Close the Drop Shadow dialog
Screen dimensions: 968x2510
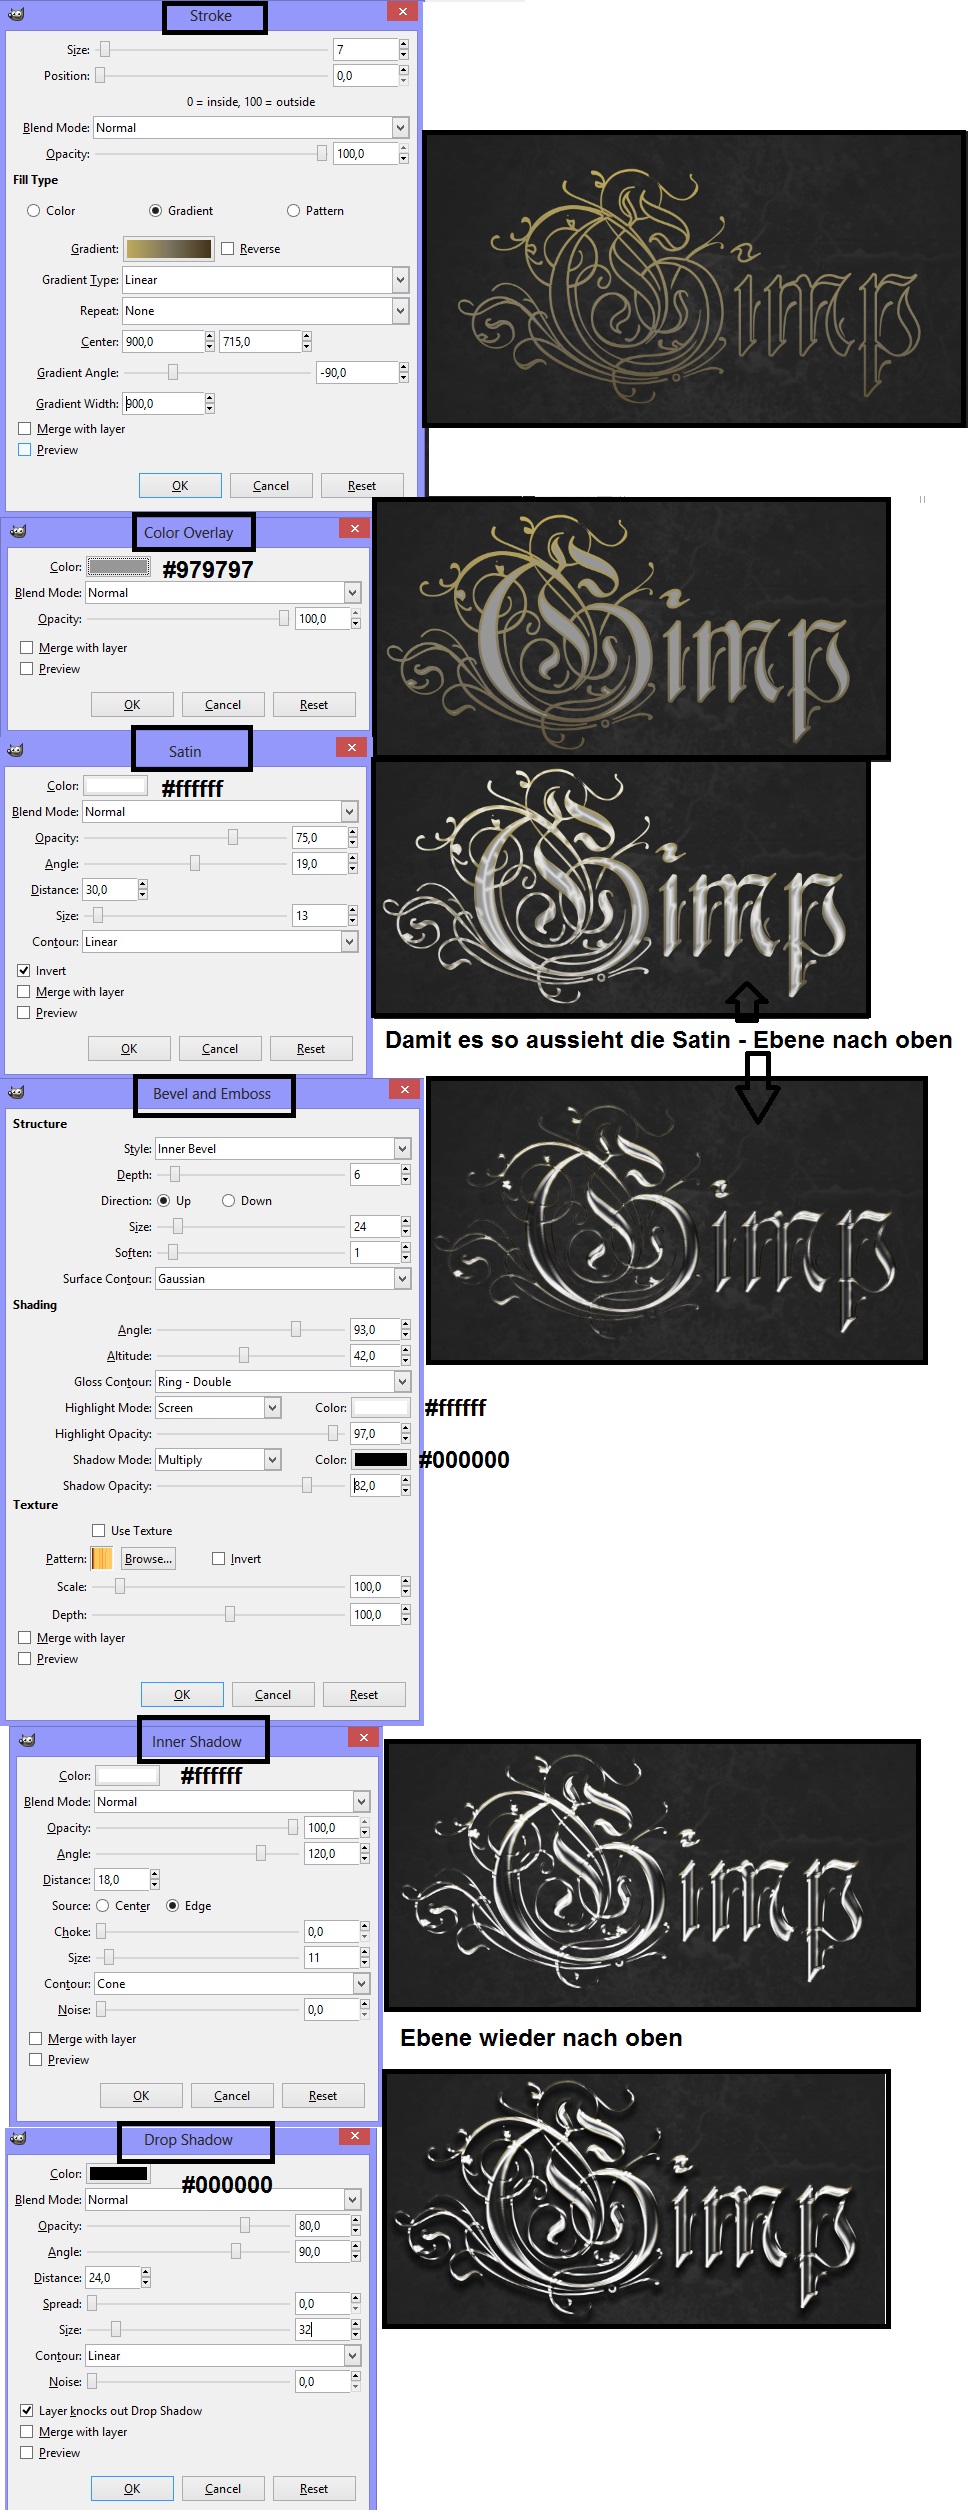(x=354, y=2135)
